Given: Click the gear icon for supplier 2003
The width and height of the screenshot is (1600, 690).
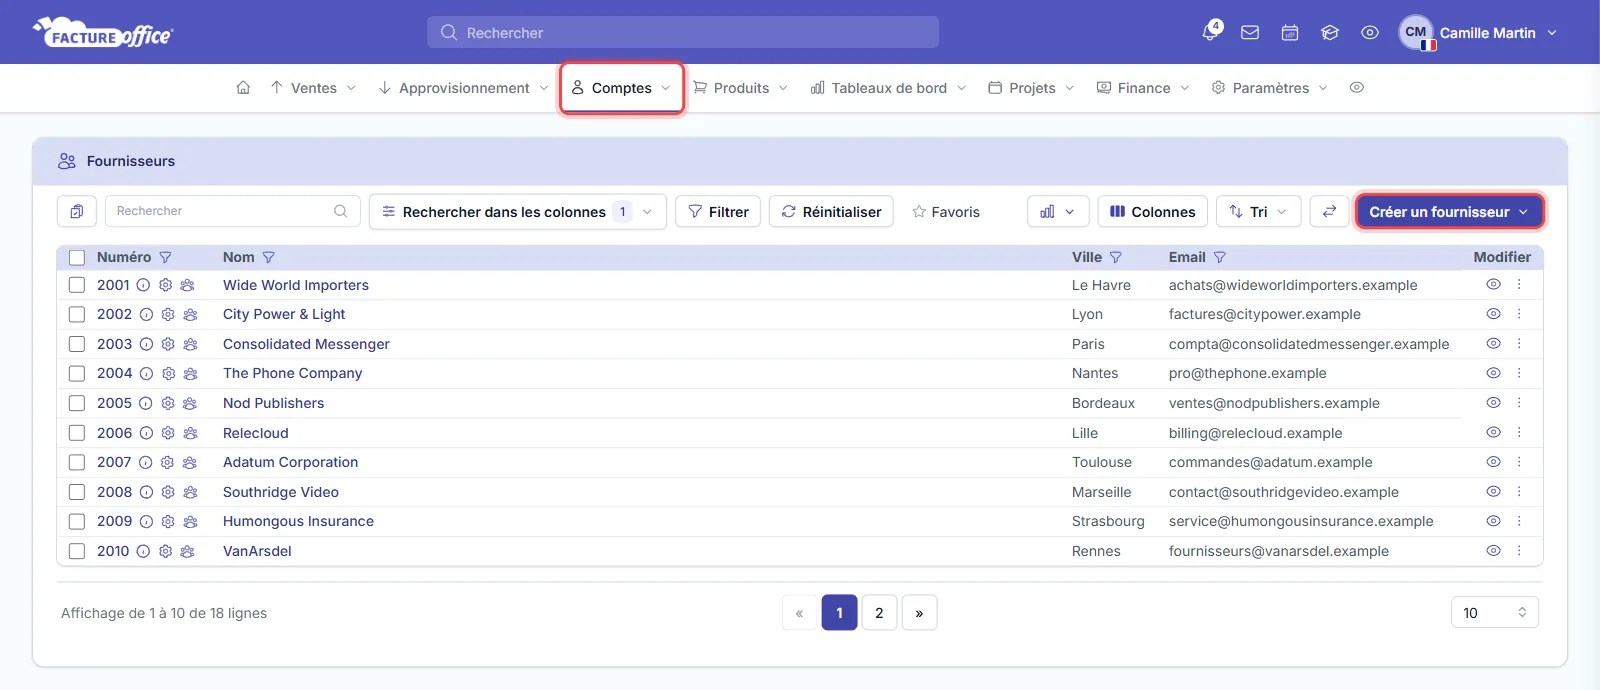Looking at the screenshot, I should coord(168,344).
